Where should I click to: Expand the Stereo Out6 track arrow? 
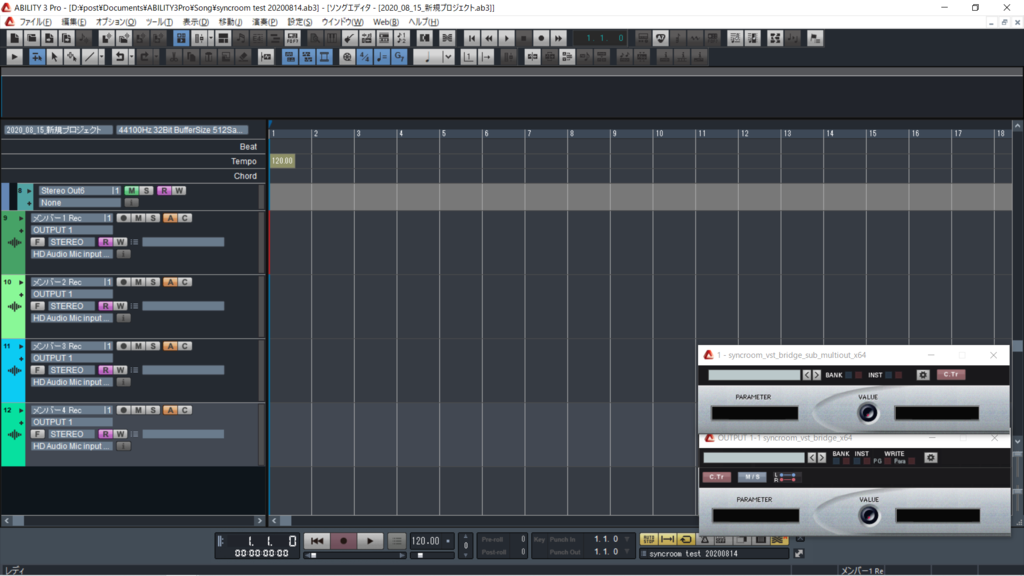[29, 191]
